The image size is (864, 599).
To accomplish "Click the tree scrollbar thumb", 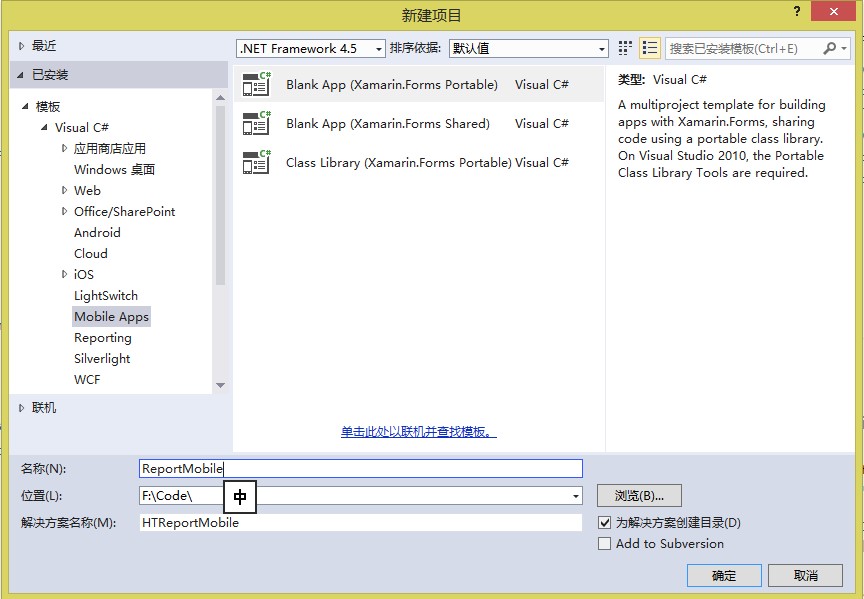I will tap(220, 195).
